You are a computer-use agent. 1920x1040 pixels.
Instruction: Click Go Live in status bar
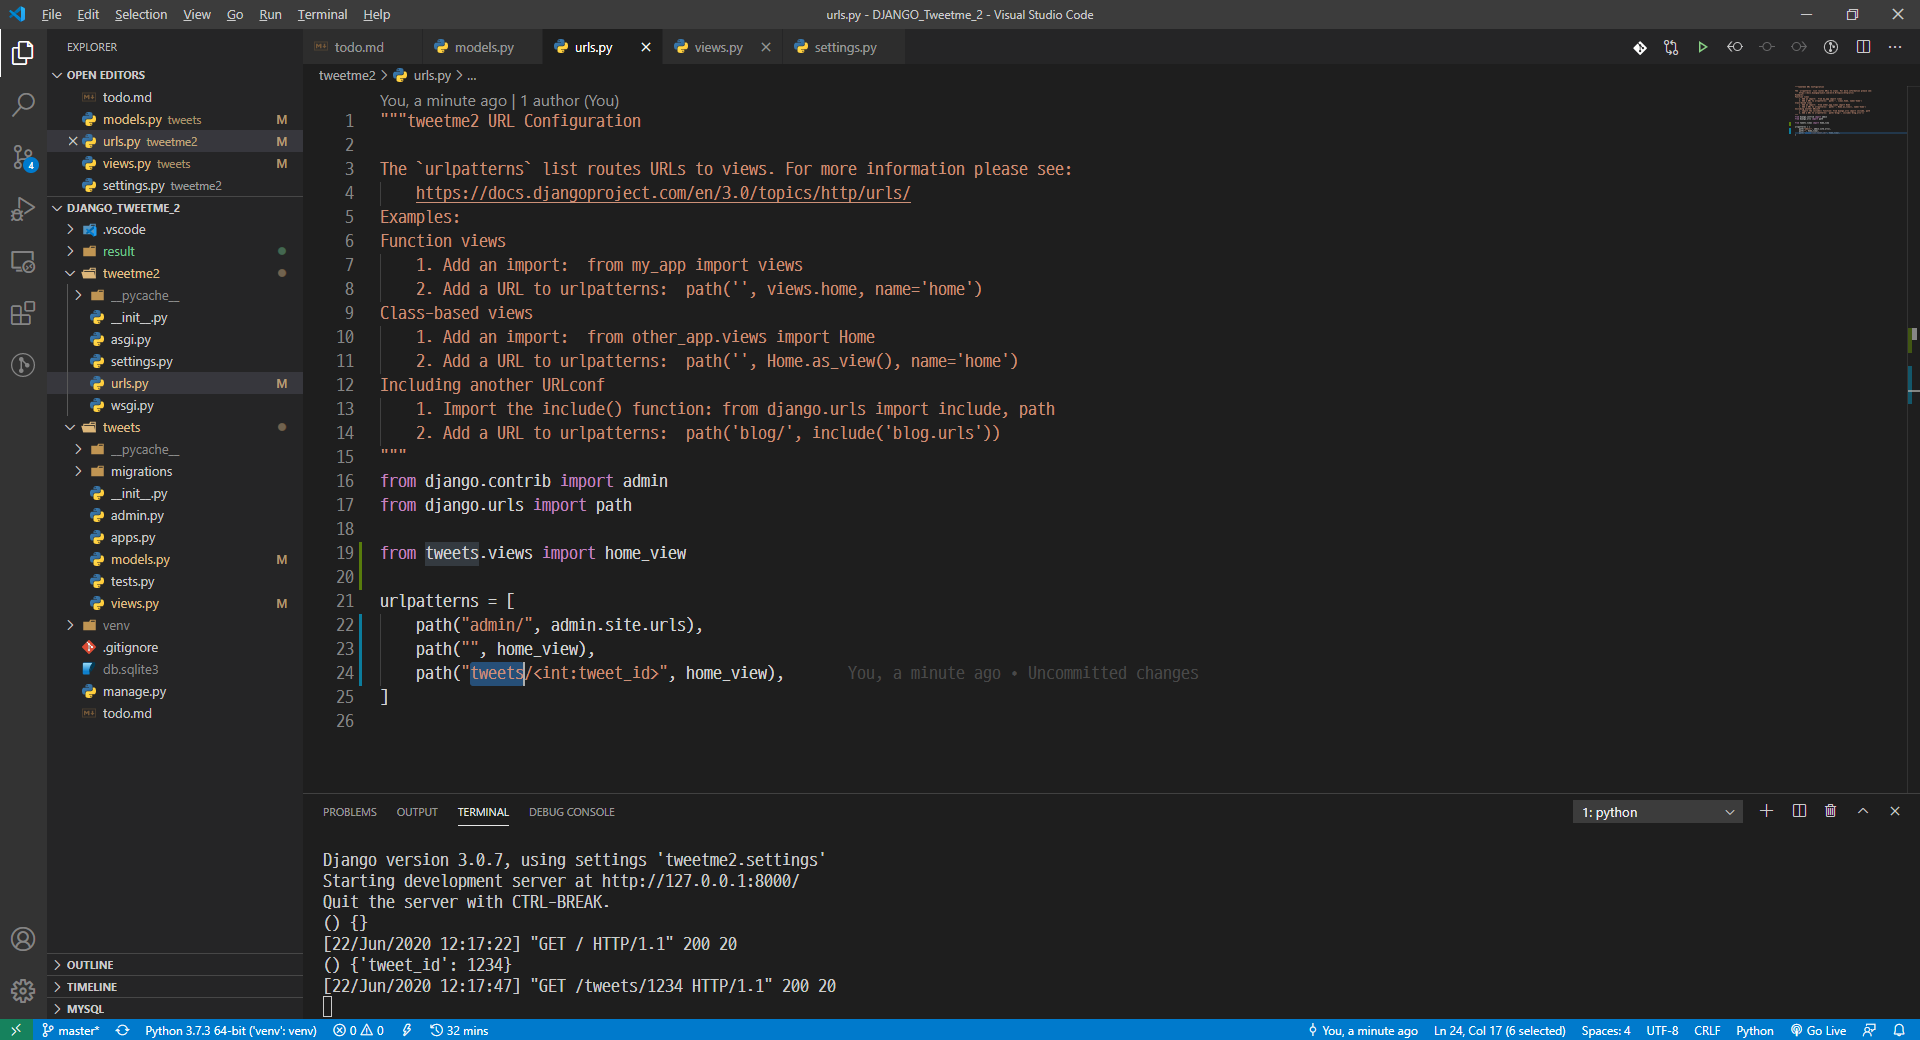coord(1819,1030)
